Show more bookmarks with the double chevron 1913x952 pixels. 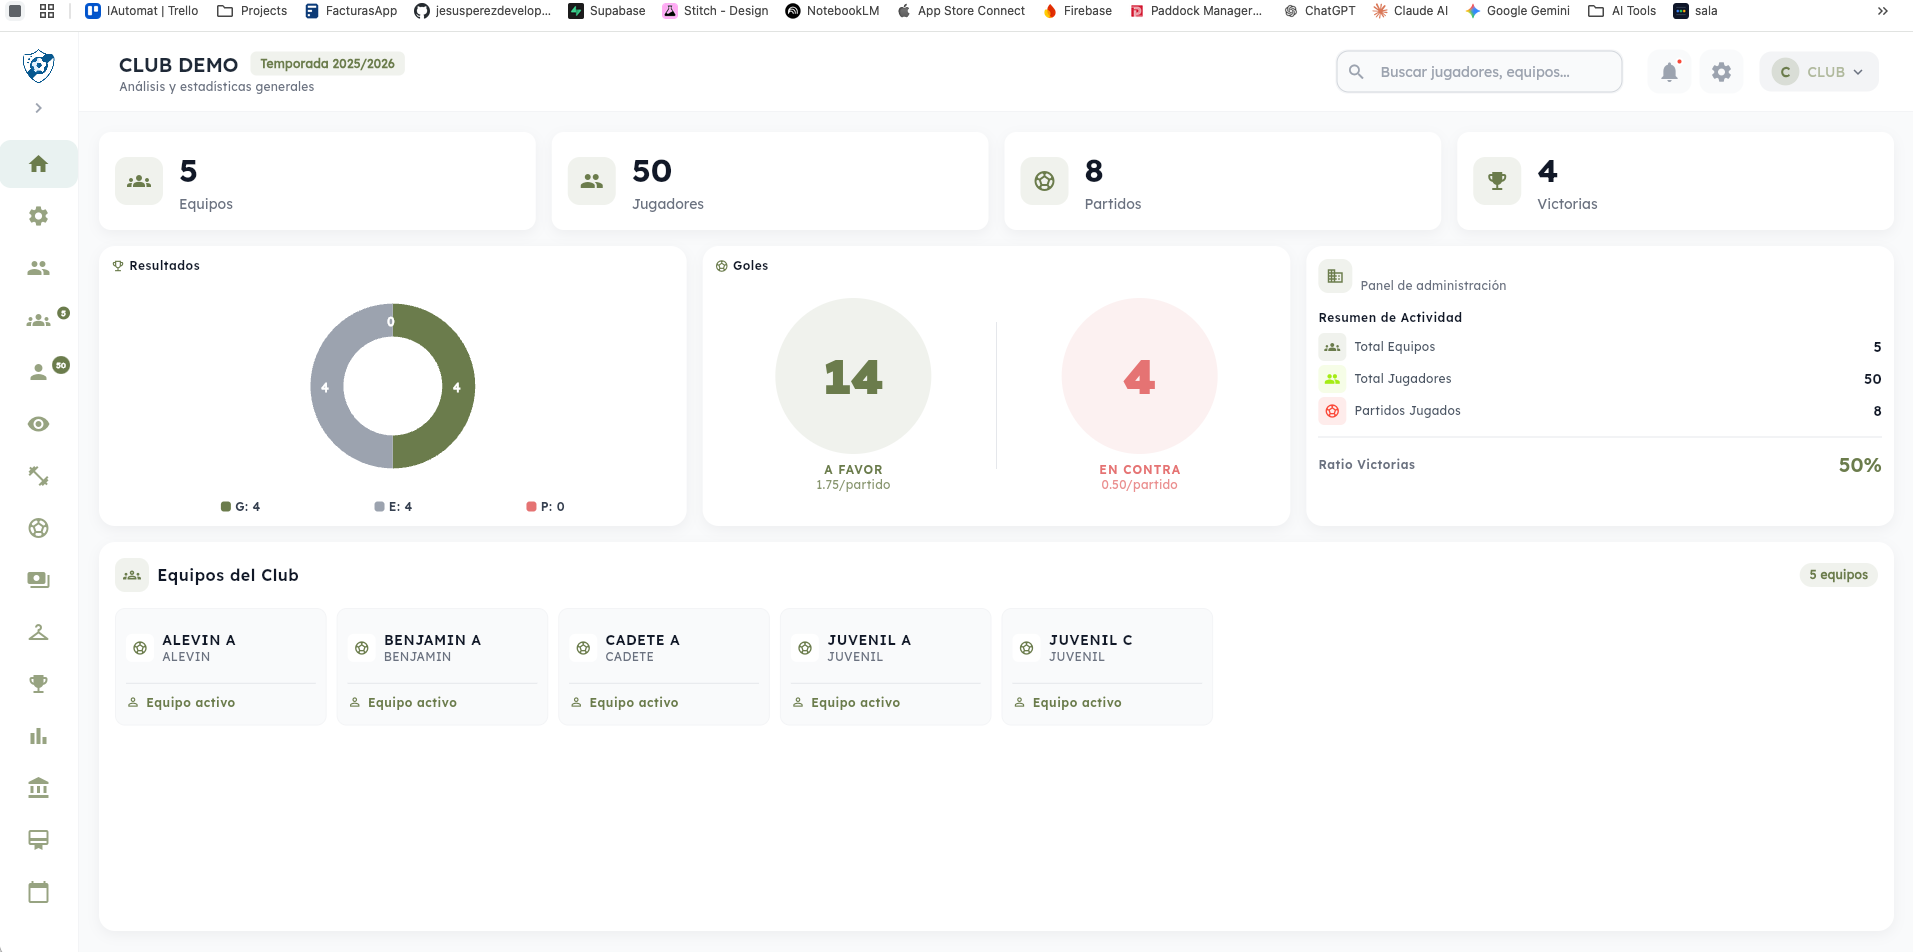point(1882,11)
